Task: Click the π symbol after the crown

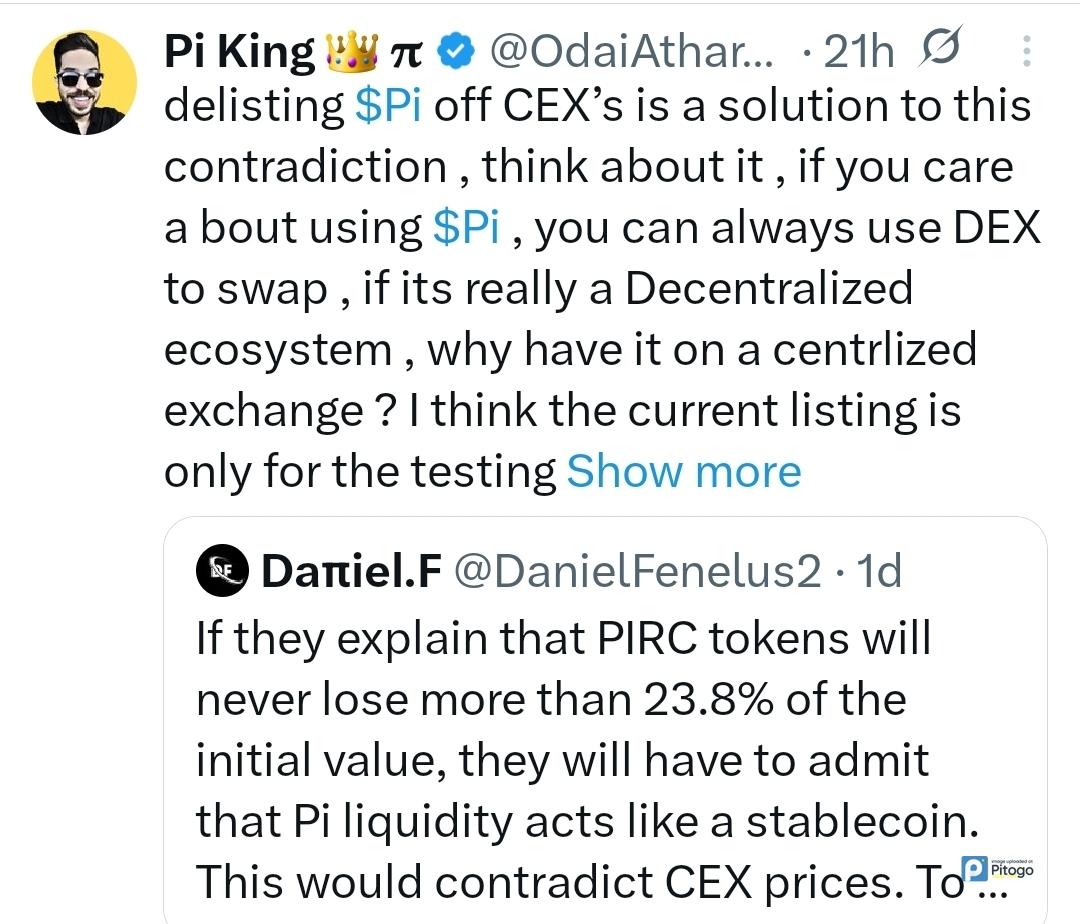Action: click(404, 52)
